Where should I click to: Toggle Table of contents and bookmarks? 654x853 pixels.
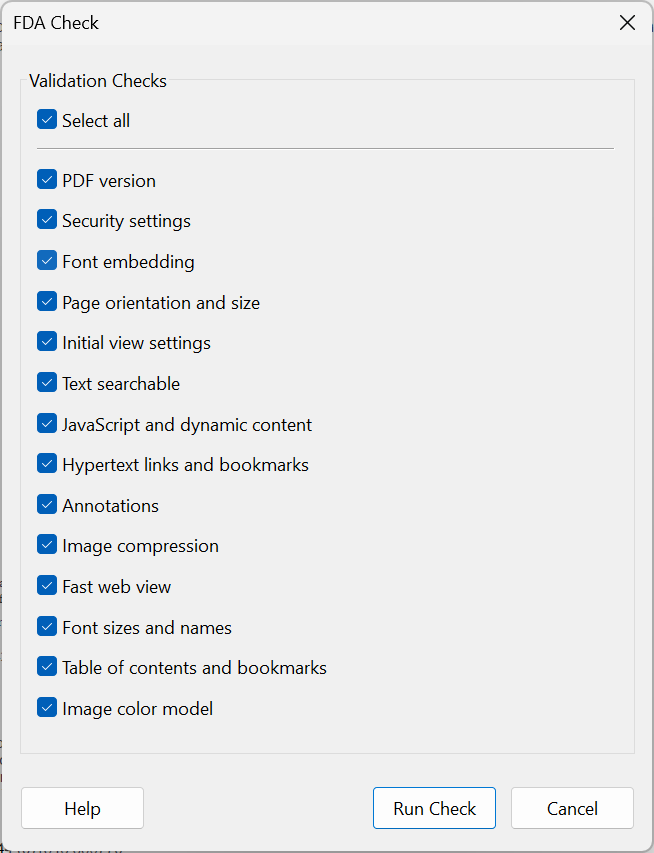(46, 667)
